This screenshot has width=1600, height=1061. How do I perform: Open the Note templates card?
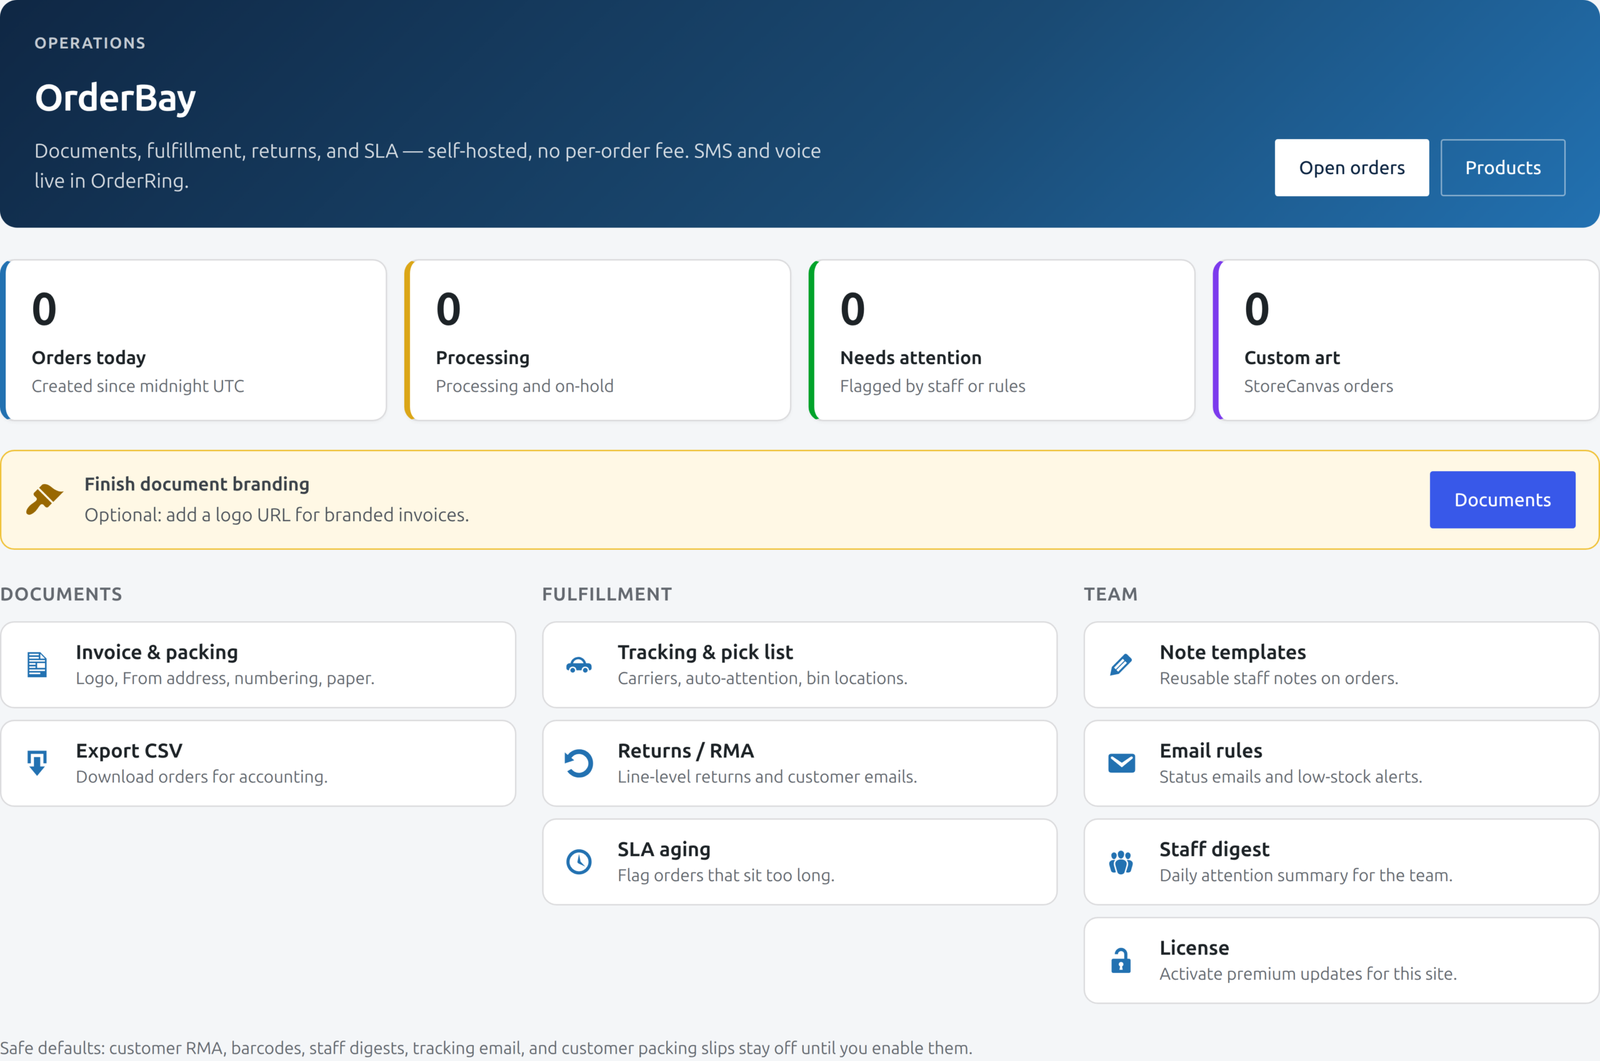[1341, 664]
